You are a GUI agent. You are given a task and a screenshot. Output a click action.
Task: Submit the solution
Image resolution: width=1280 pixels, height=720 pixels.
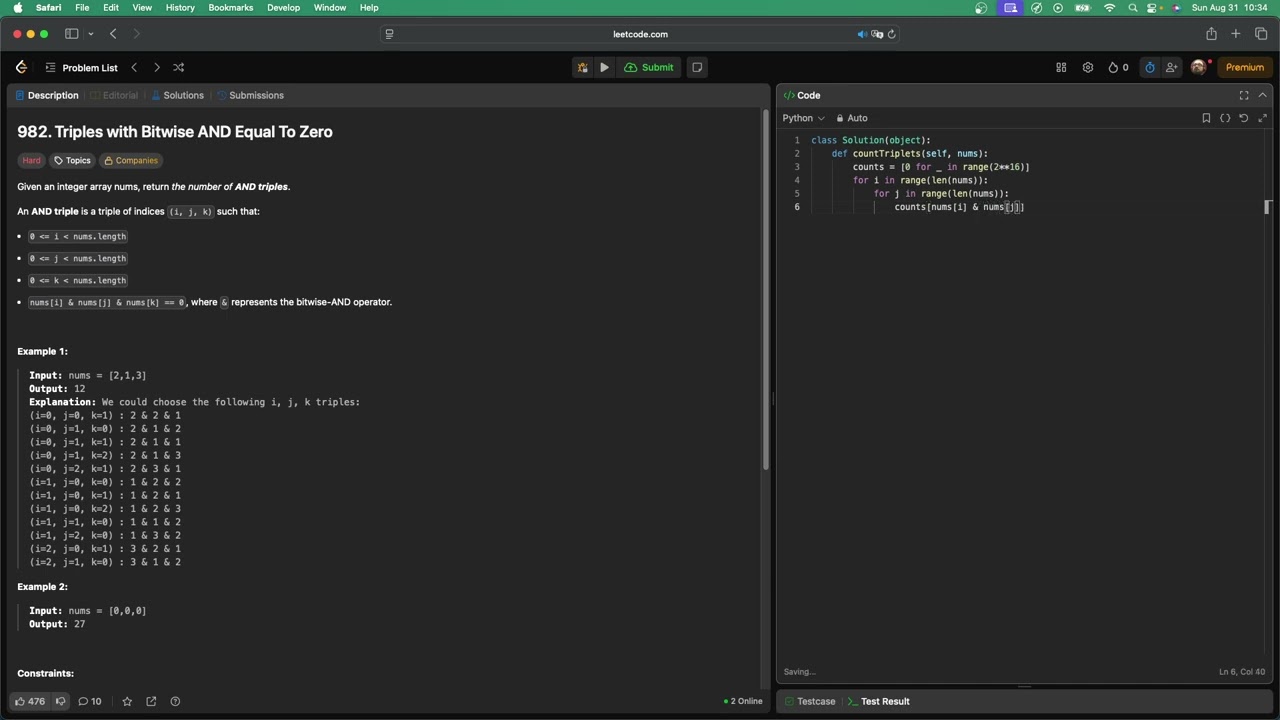(x=649, y=67)
